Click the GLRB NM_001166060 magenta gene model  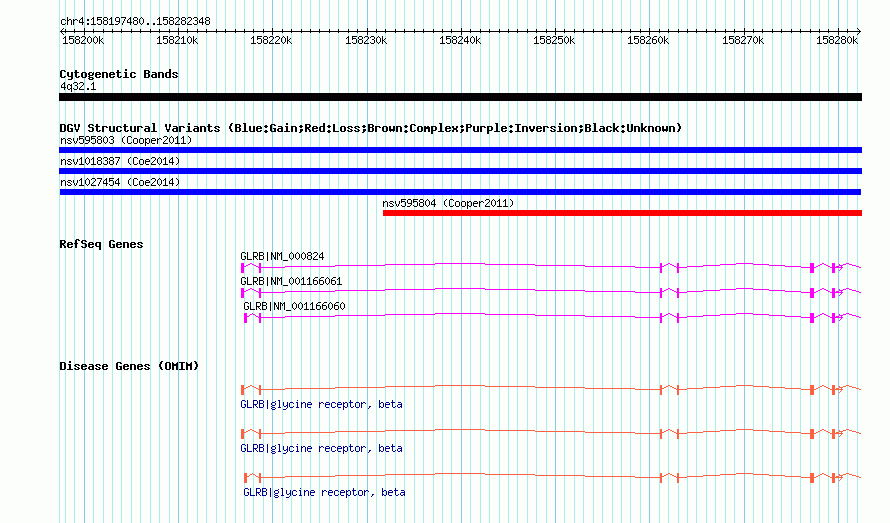(552, 317)
